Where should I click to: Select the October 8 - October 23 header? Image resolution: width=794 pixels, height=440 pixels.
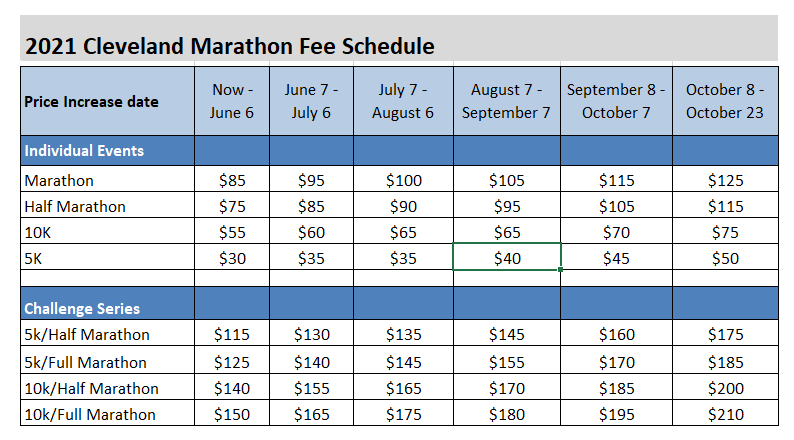coord(724,101)
